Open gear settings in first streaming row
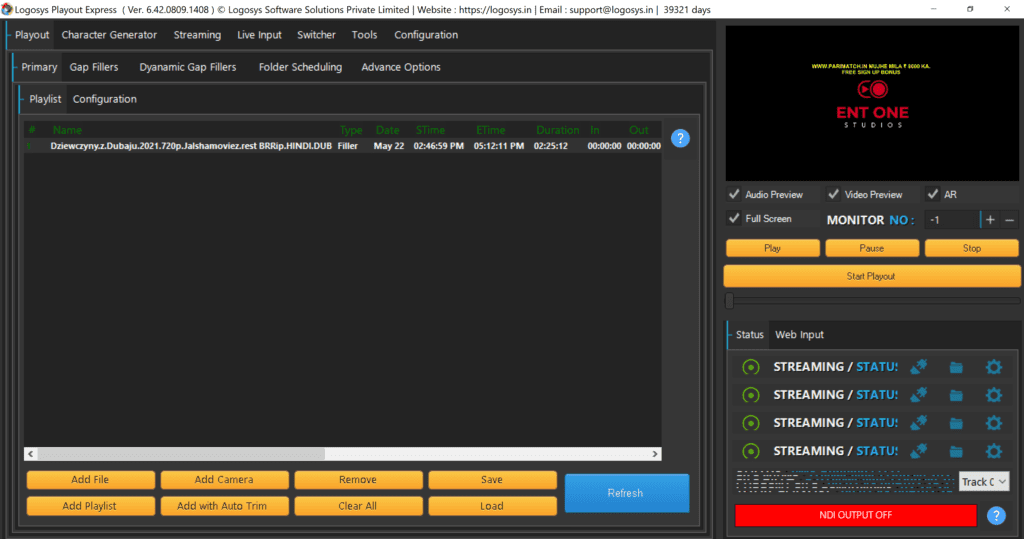 pyautogui.click(x=993, y=367)
